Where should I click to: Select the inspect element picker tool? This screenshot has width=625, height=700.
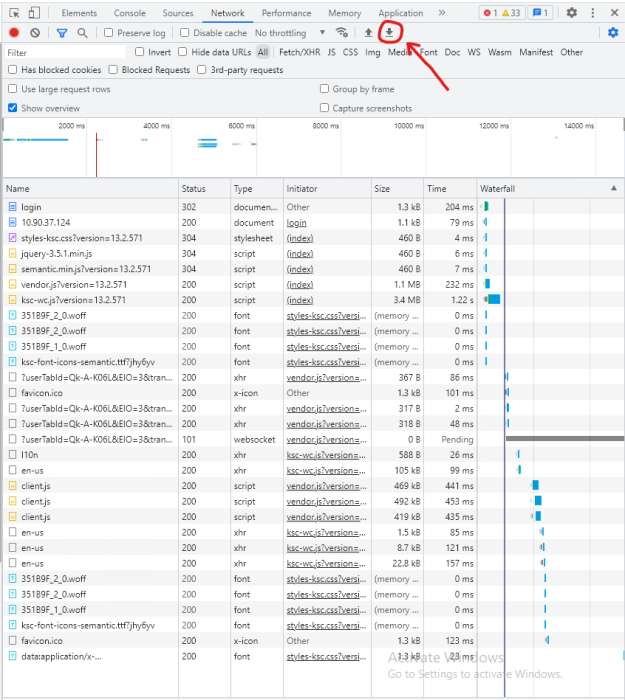click(x=15, y=13)
